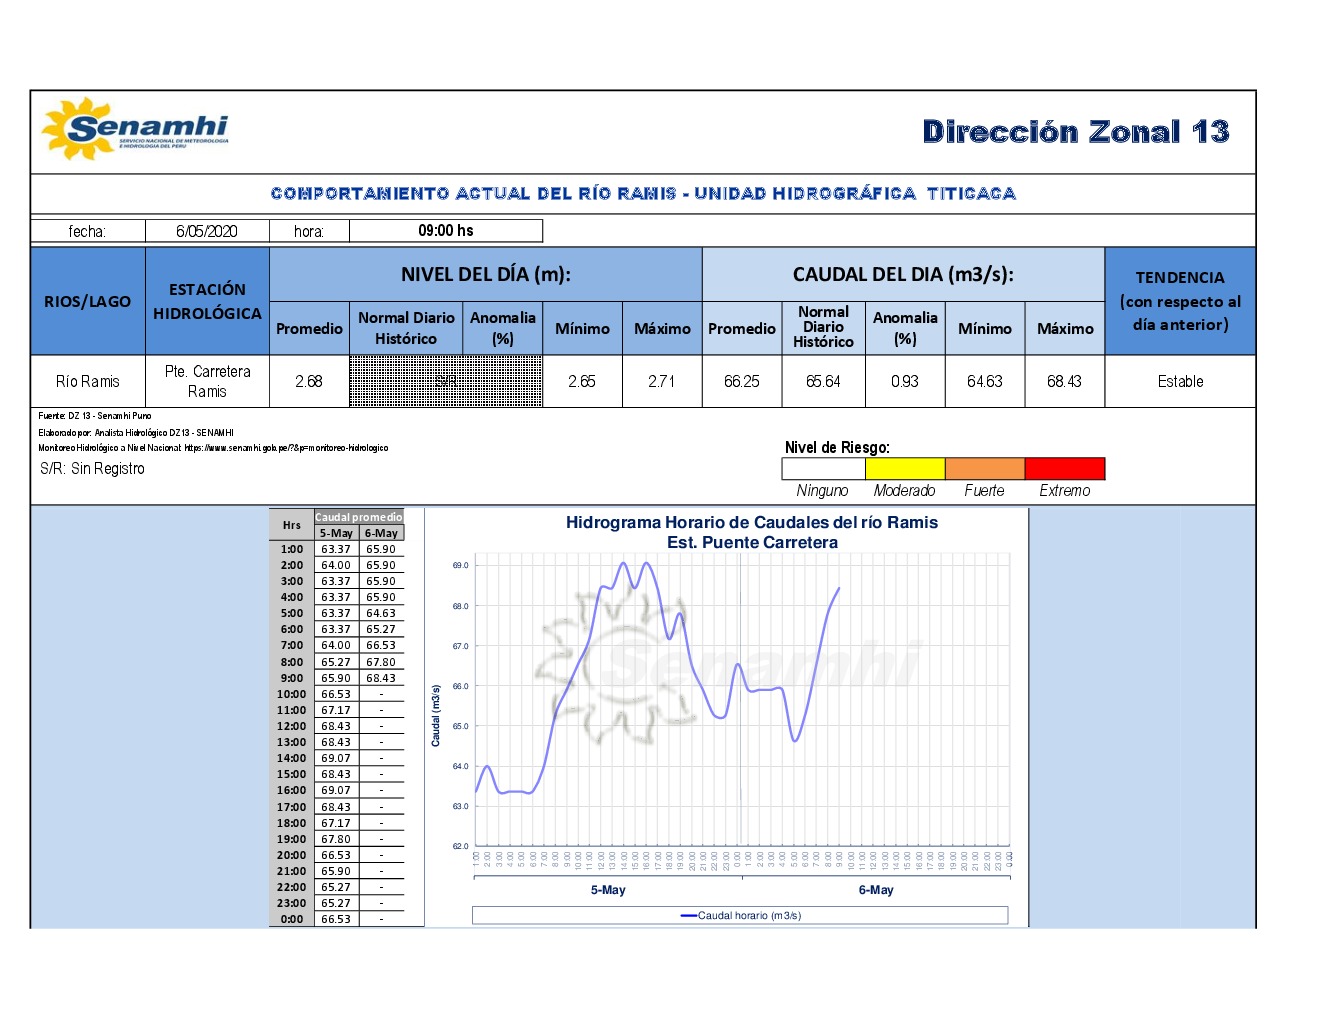Click the ESTACIÓN HIDROLÓGICA header cell
This screenshot has height=1020, width=1320.
(207, 301)
